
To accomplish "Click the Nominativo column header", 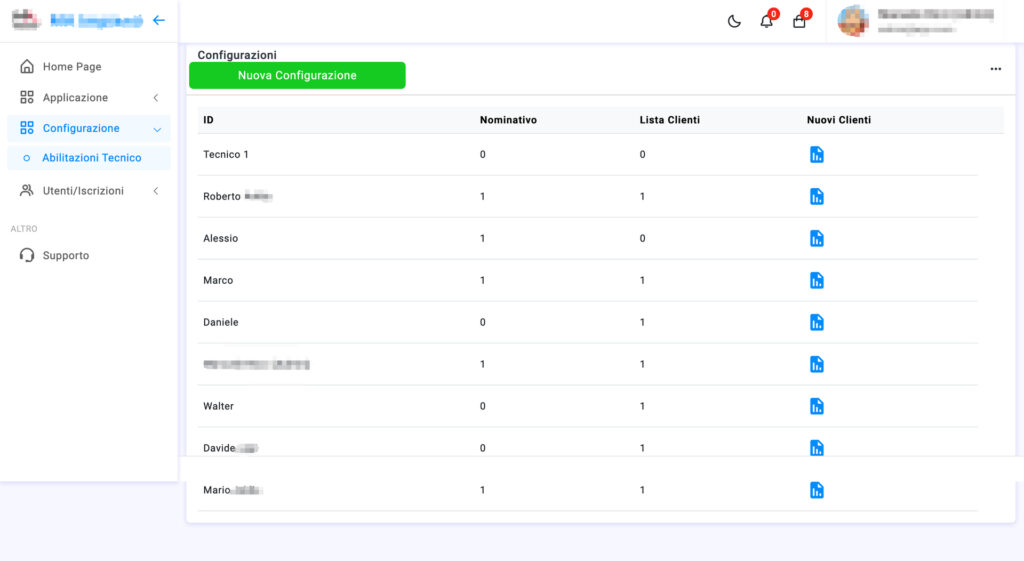I will pyautogui.click(x=508, y=120).
